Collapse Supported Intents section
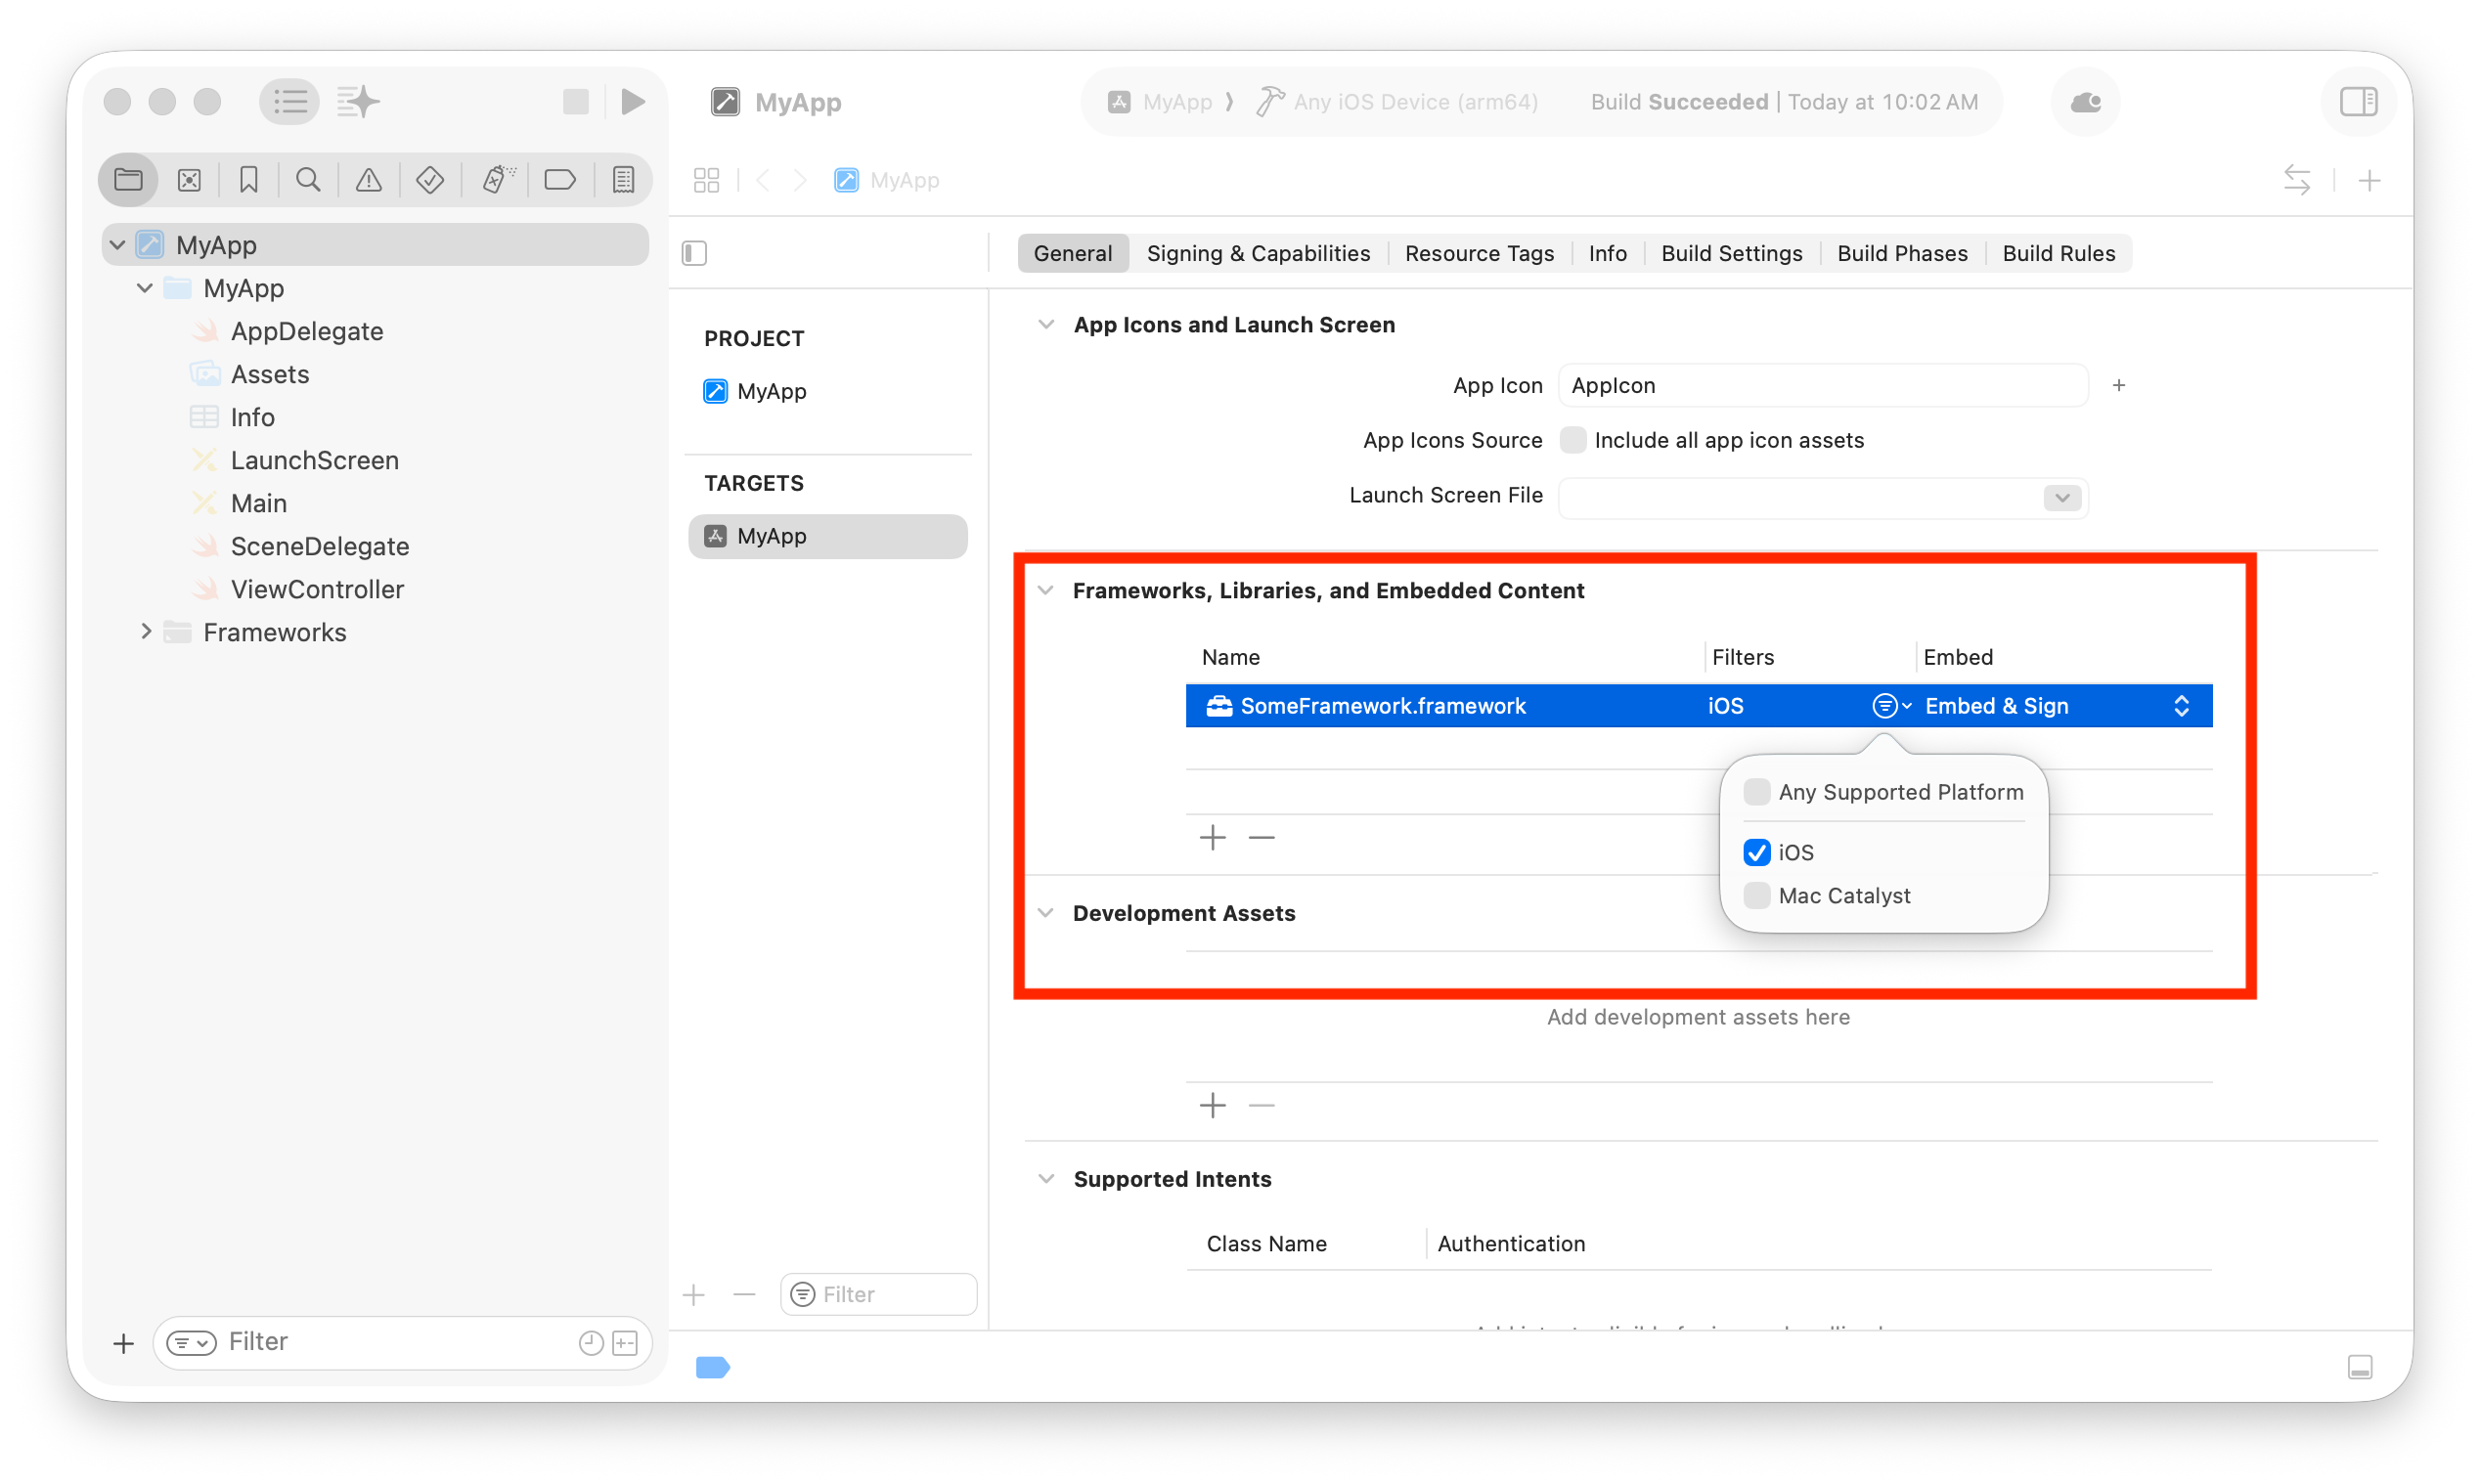The width and height of the screenshot is (2480, 1484). pos(1046,1179)
